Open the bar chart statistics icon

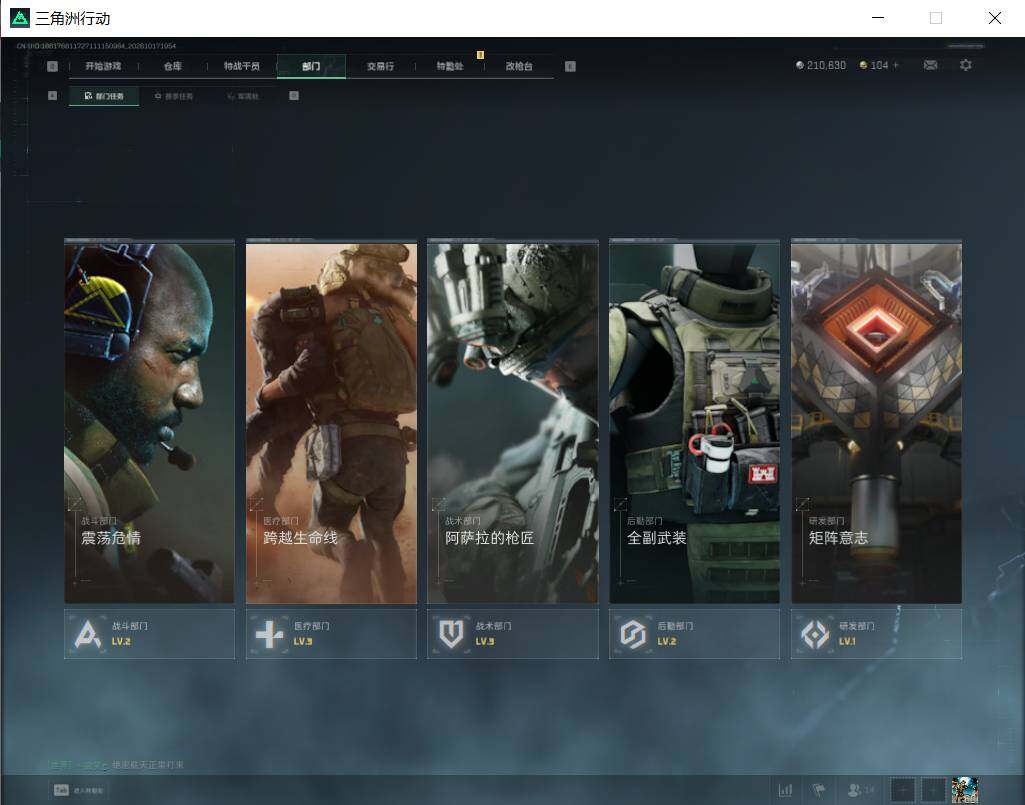tap(785, 790)
